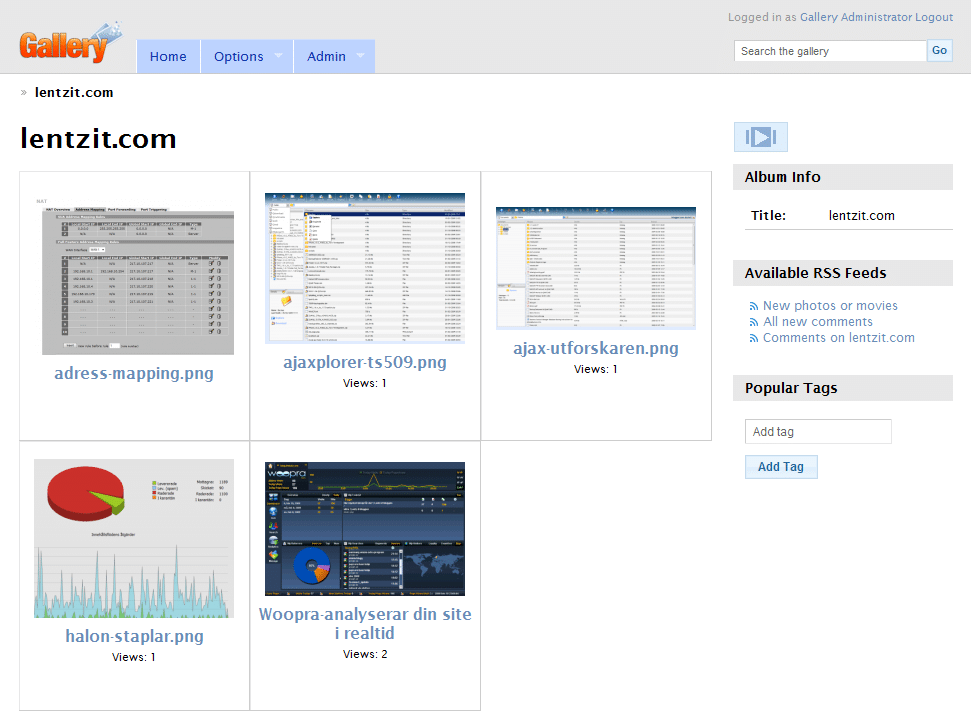Open the Home menu tab

coord(168,57)
